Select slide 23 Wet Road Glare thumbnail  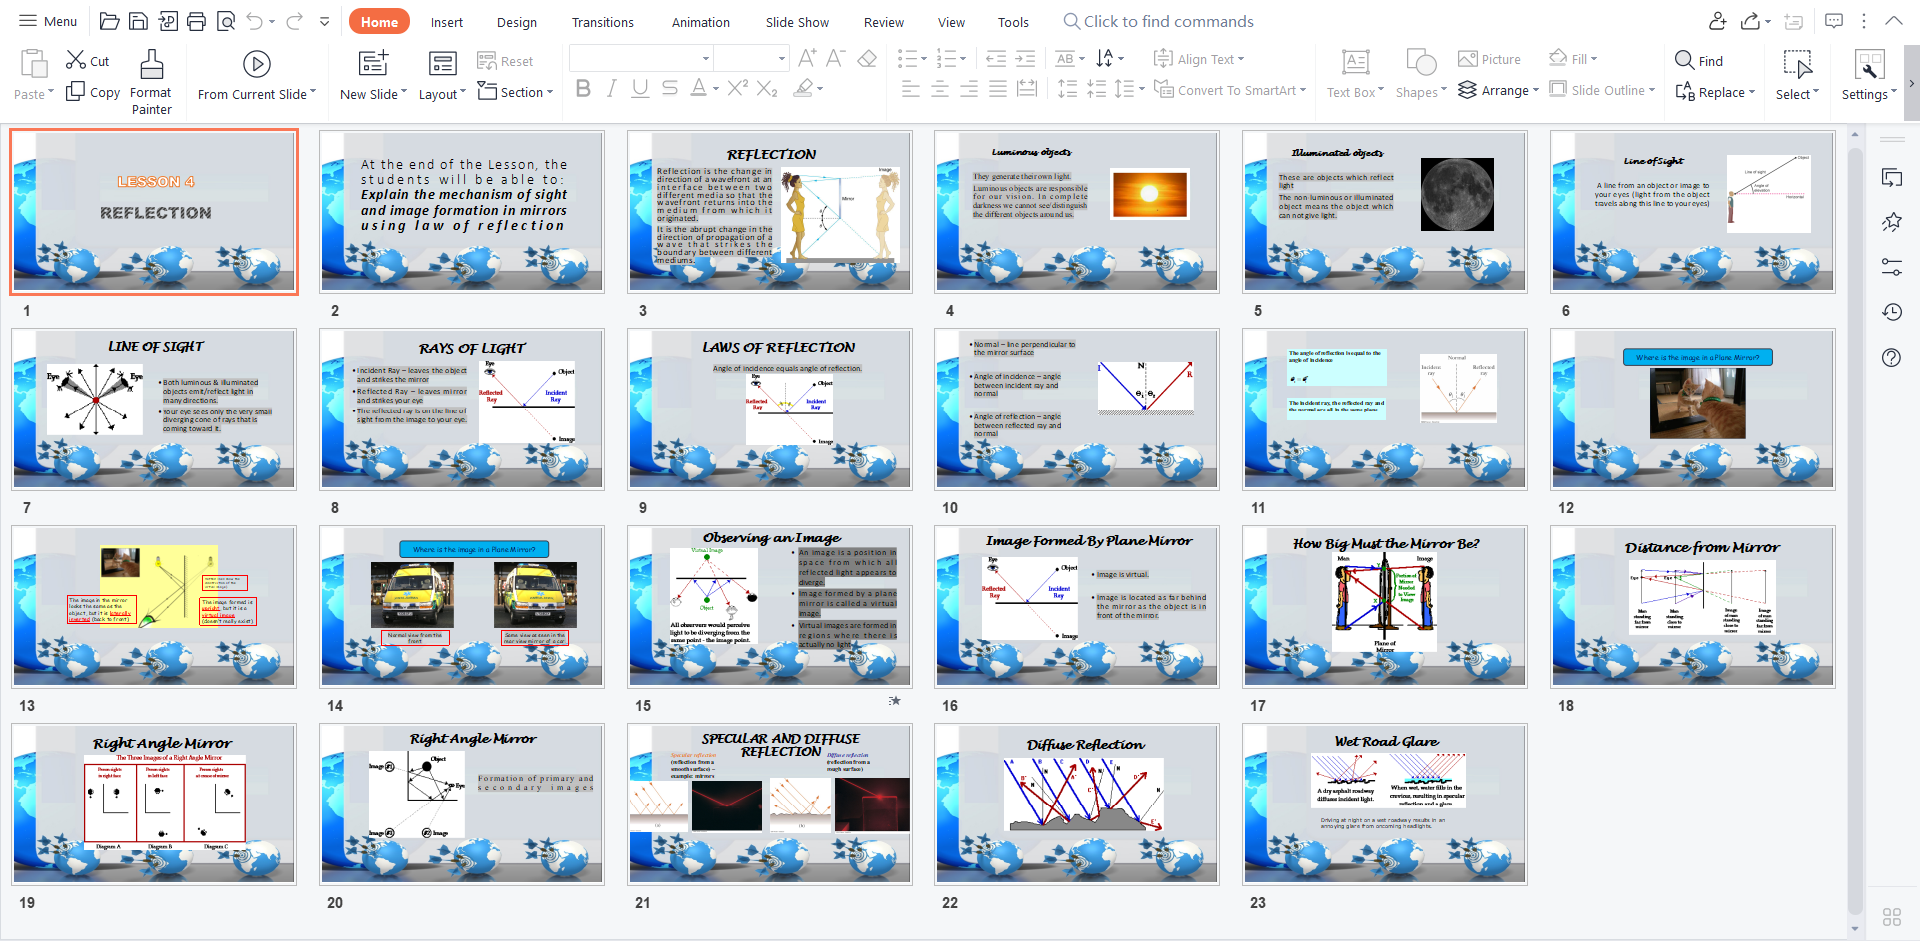(1385, 804)
